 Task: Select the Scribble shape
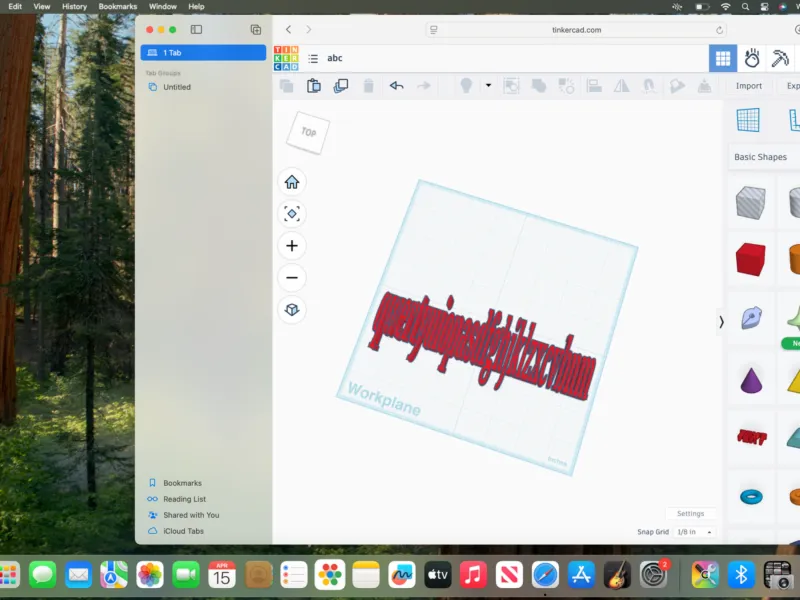(x=752, y=318)
